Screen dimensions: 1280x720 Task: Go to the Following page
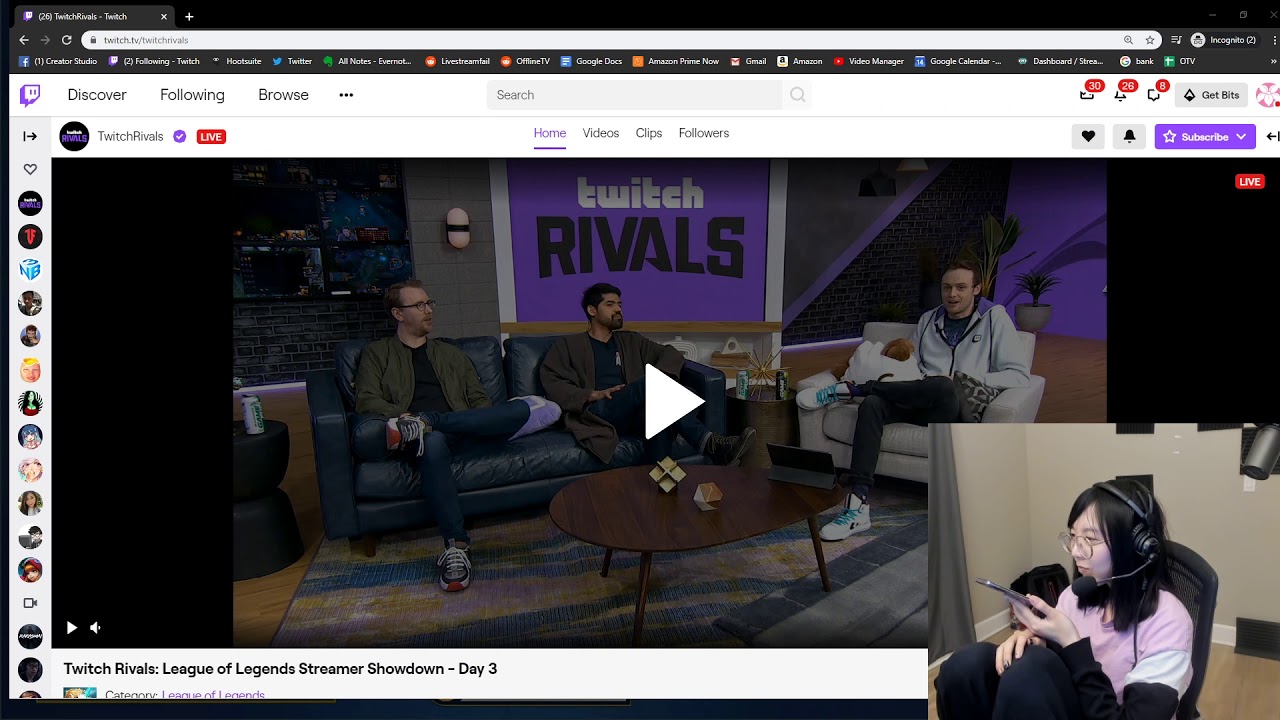click(x=192, y=95)
